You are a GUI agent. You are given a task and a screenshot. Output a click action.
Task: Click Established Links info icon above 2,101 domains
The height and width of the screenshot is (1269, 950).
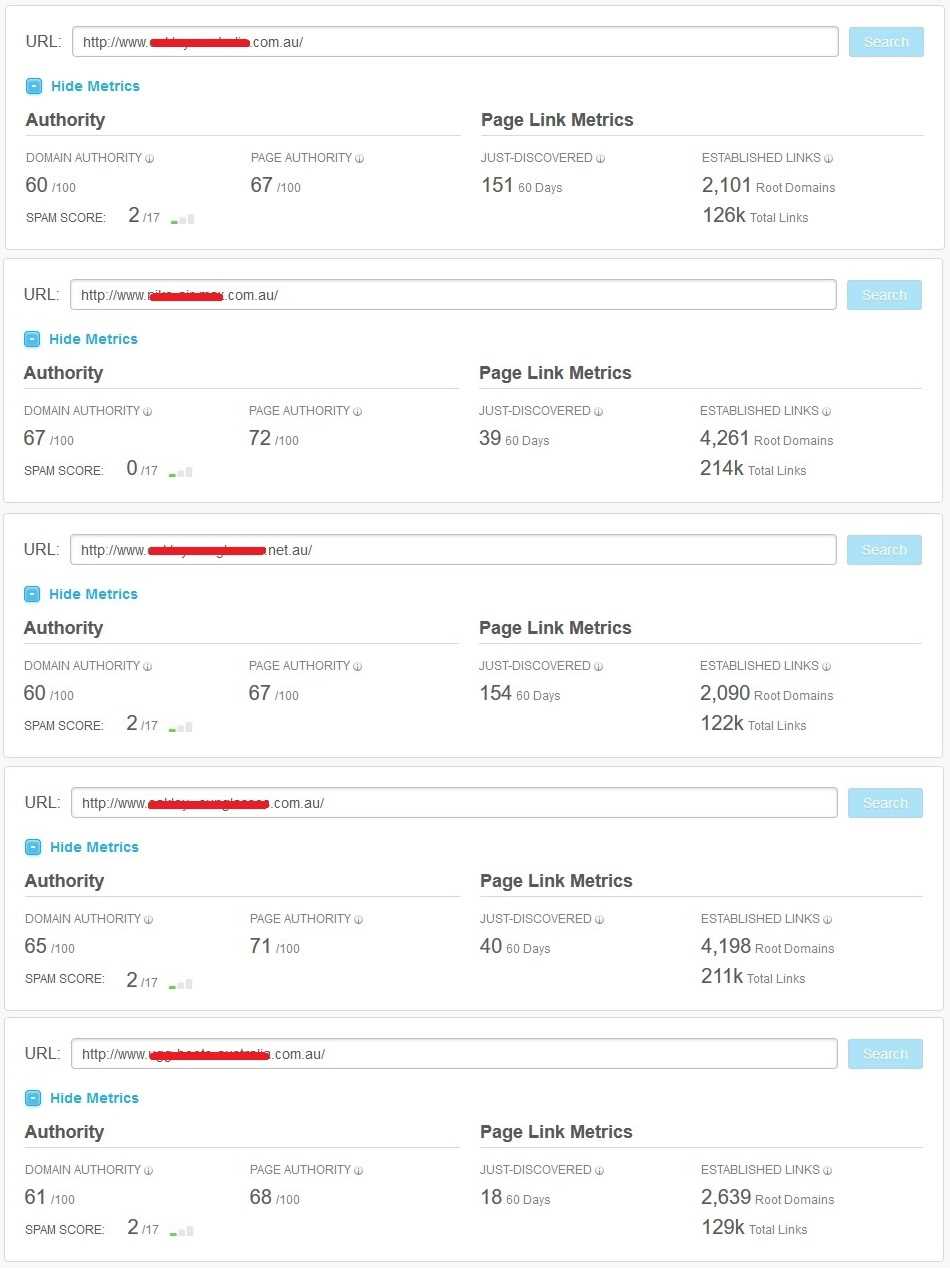click(829, 158)
